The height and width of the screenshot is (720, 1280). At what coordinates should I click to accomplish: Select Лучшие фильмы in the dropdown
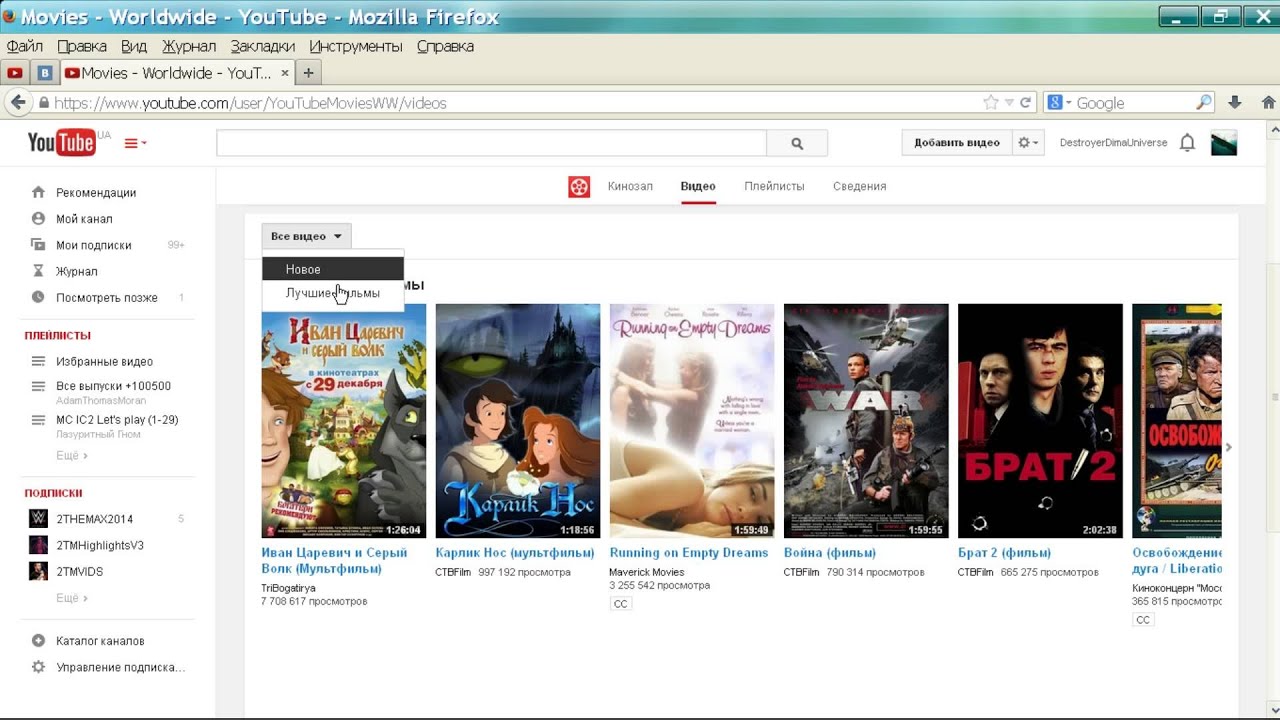(333, 294)
